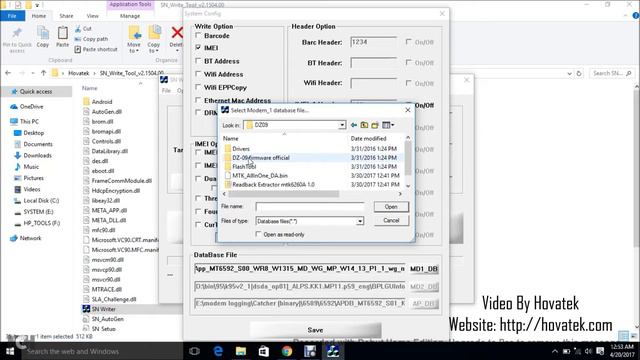The width and height of the screenshot is (640, 360).
Task: Switch to the View ribbon tab
Action: coord(93,16)
